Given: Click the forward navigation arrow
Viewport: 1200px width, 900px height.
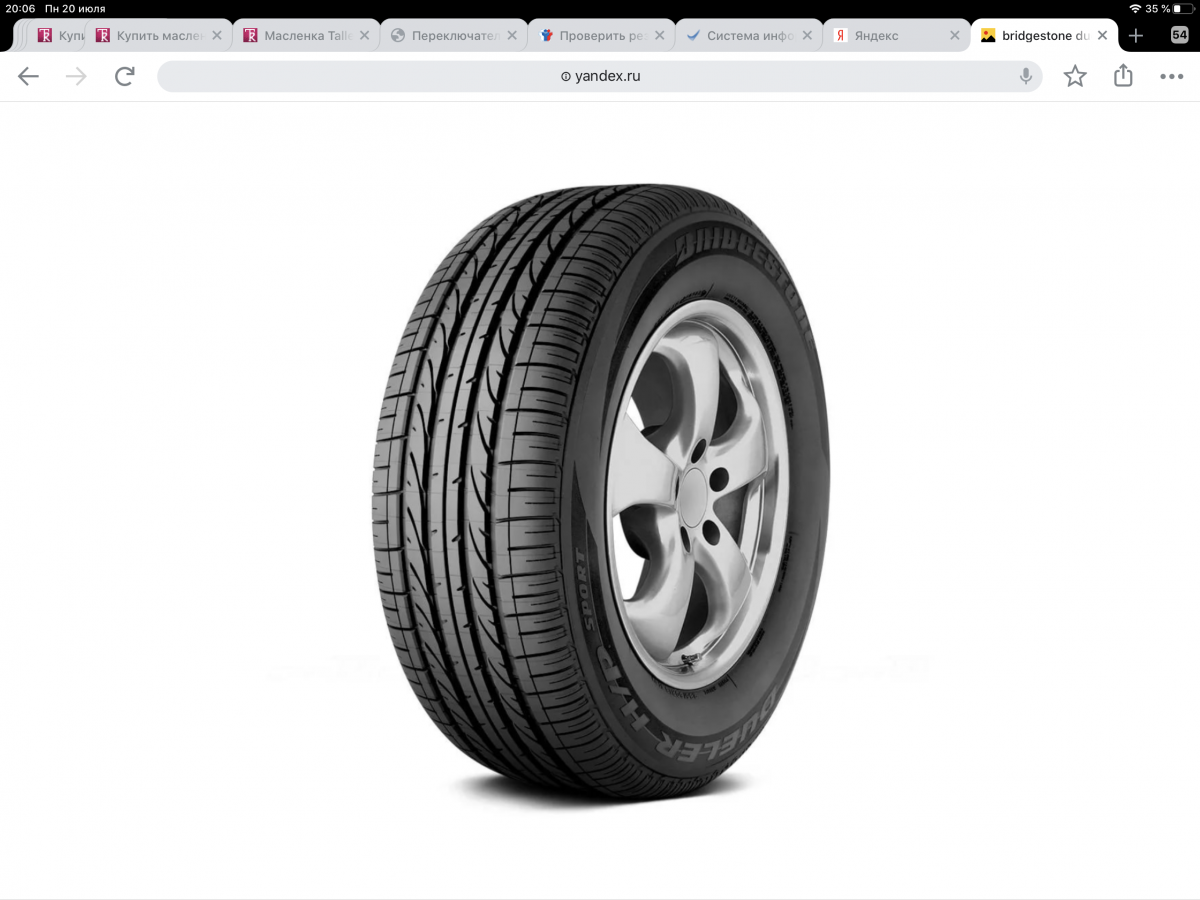Looking at the screenshot, I should (76, 76).
